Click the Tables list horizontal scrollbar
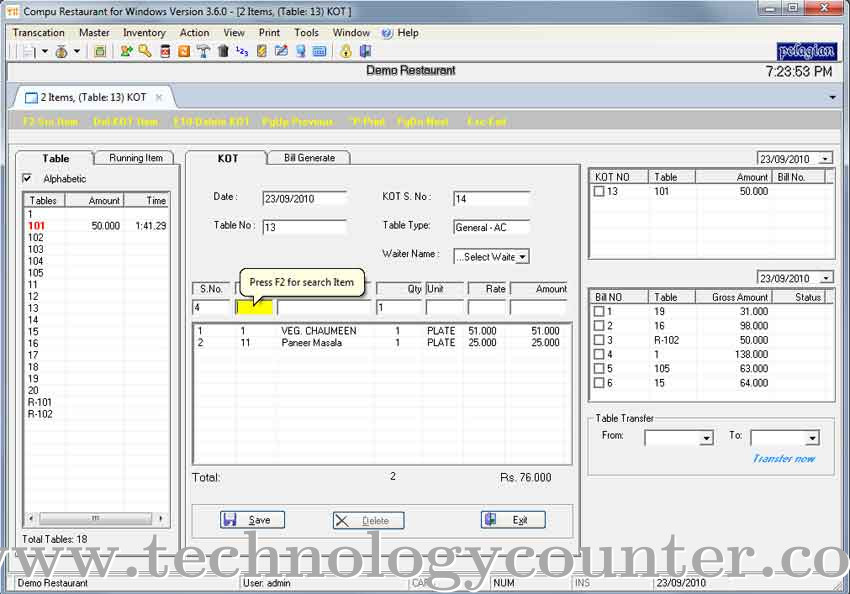This screenshot has height=594, width=850. (96, 519)
